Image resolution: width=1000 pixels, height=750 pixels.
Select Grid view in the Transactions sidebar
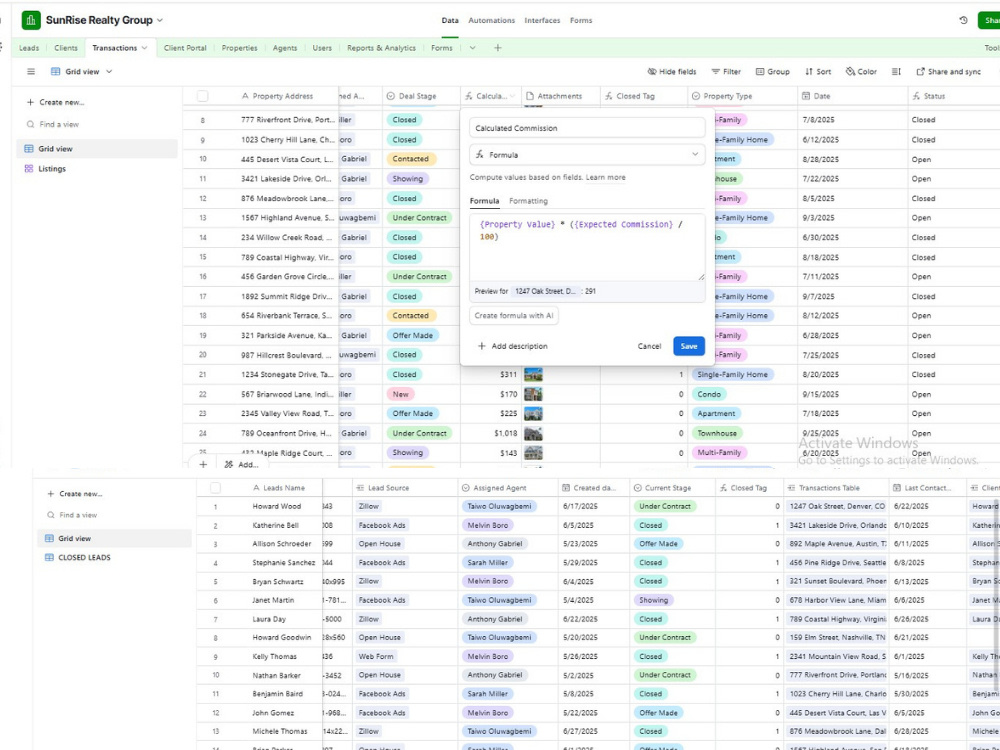pos(97,149)
